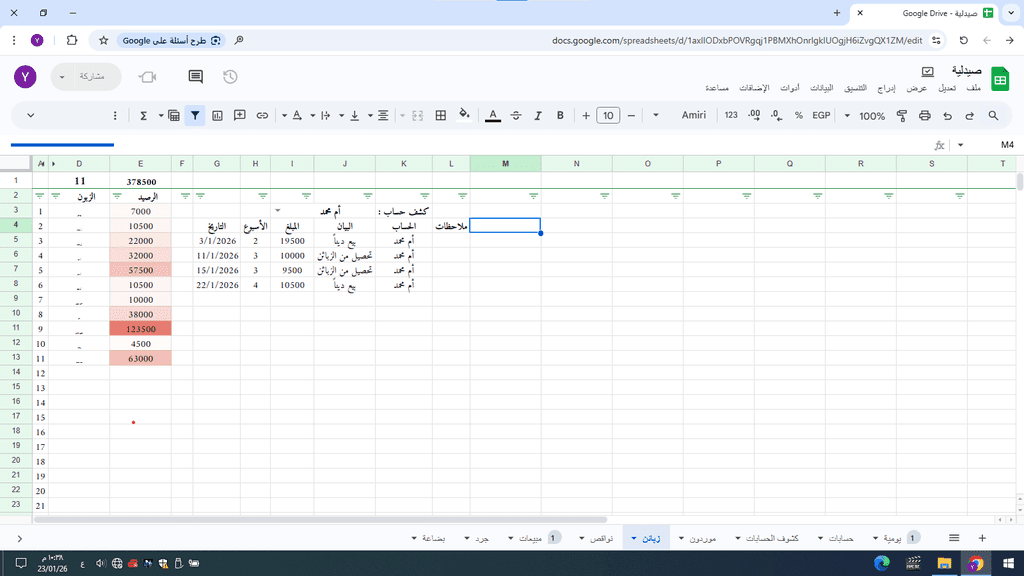Image resolution: width=1024 pixels, height=576 pixels.
Task: Open the borders tool
Action: coord(440,116)
